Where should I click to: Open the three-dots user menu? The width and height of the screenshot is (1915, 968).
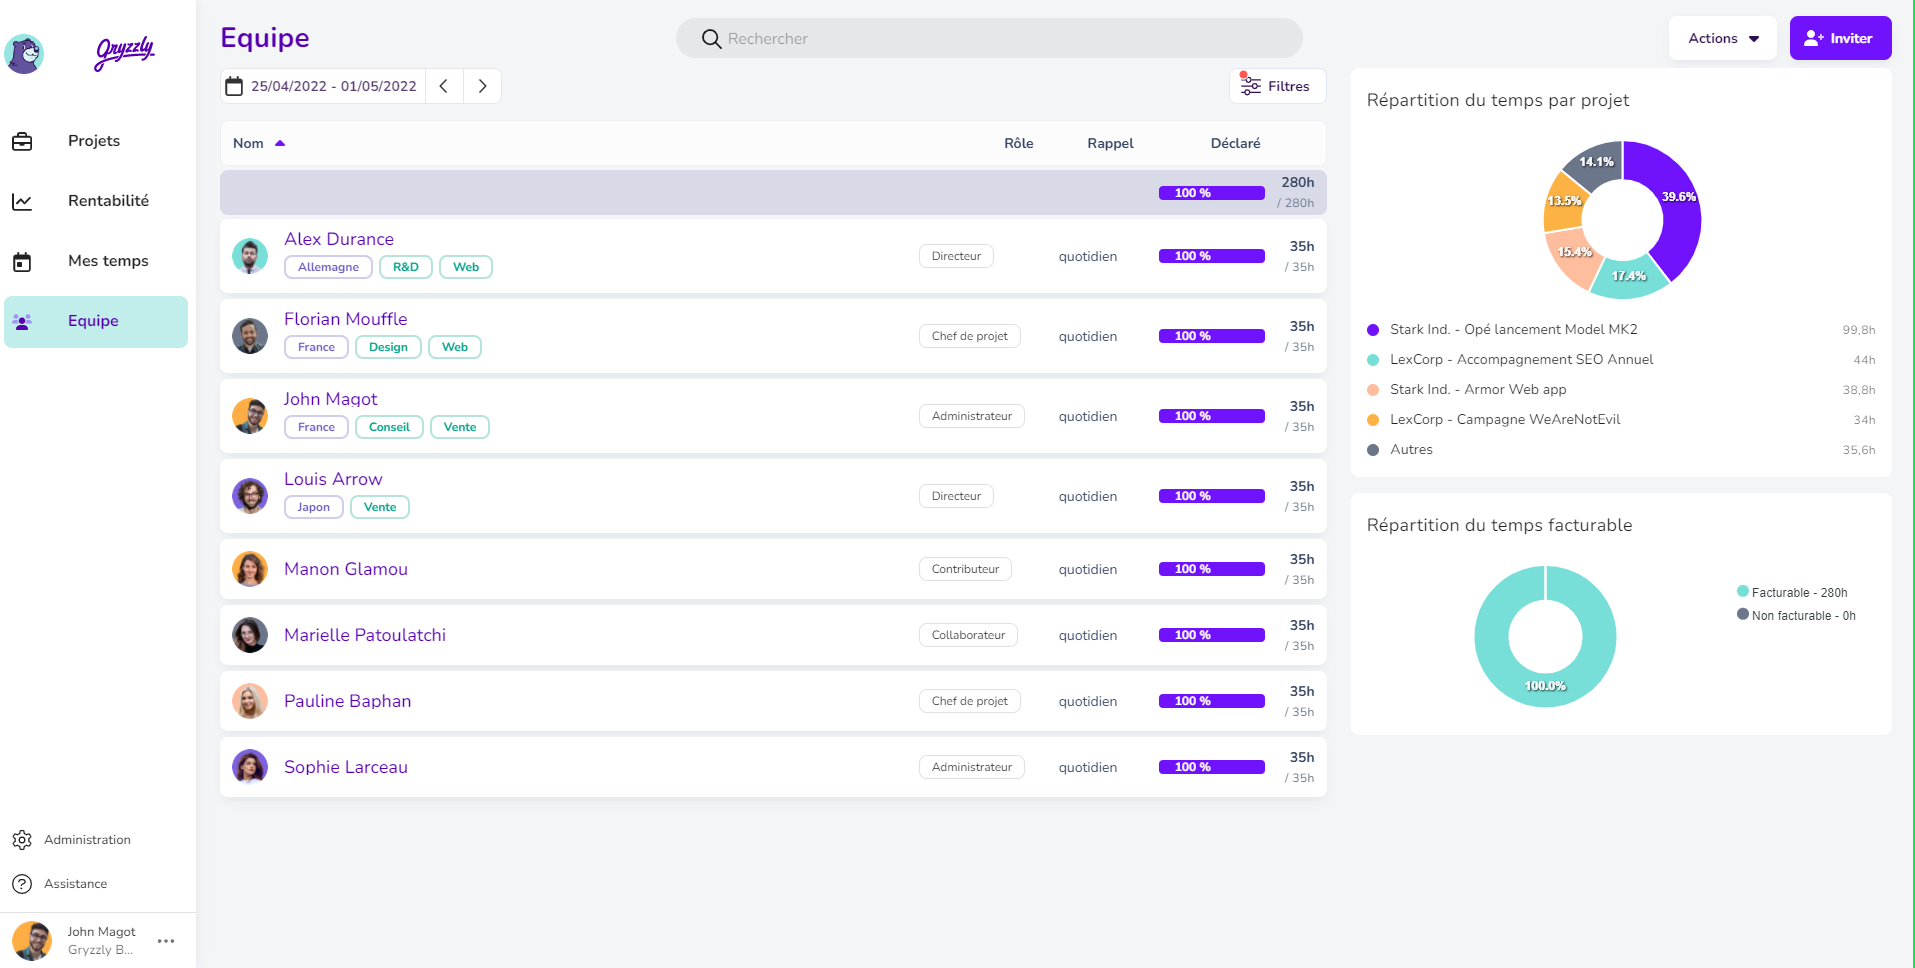(x=166, y=941)
